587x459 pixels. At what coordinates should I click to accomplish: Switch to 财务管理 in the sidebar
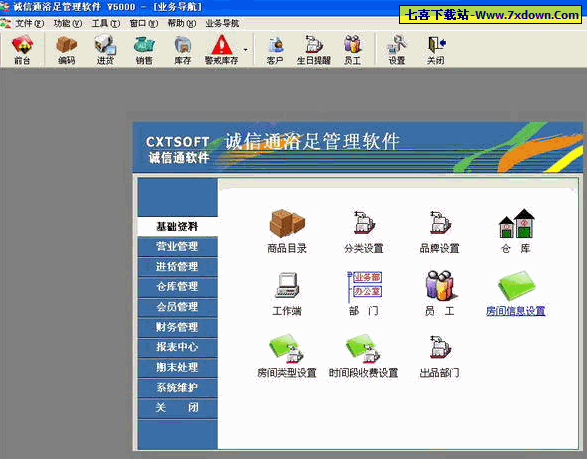click(177, 327)
